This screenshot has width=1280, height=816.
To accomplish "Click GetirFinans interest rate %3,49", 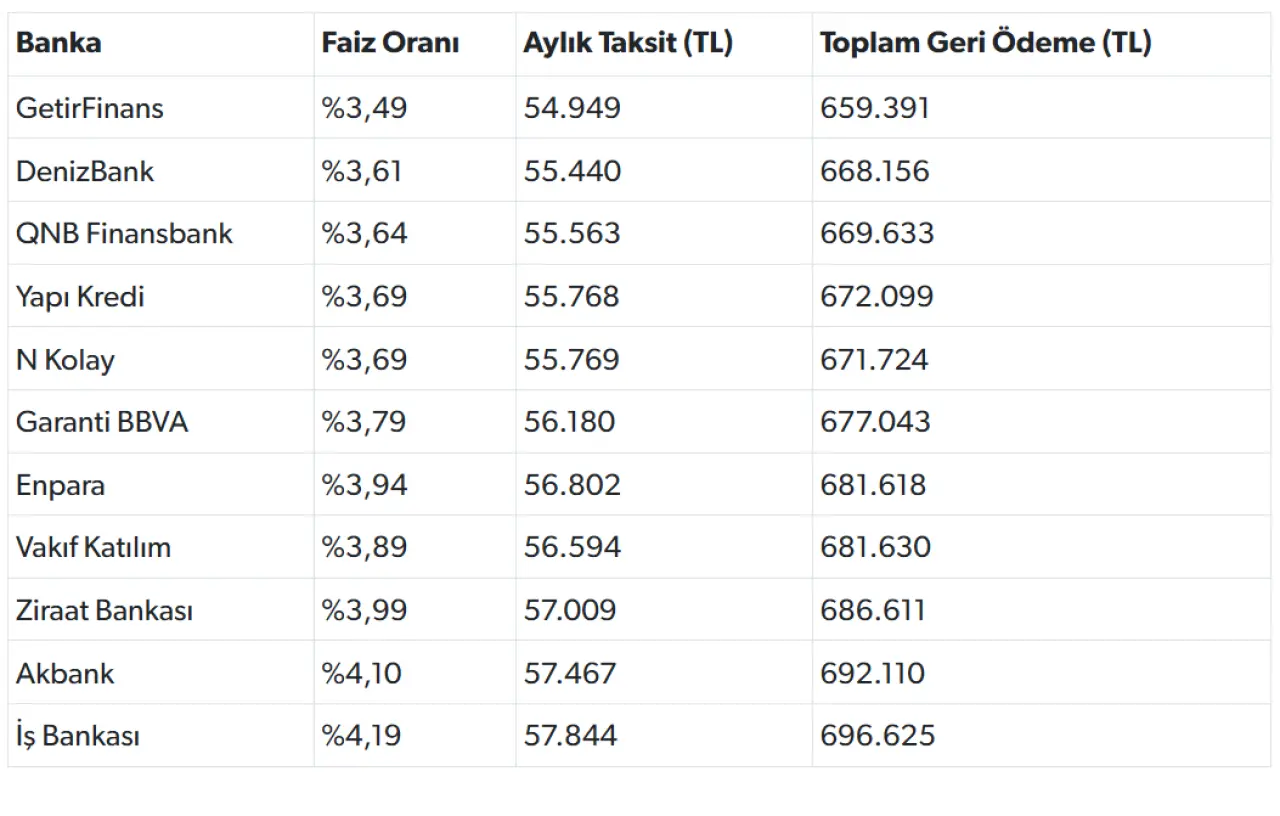I will click(364, 108).
